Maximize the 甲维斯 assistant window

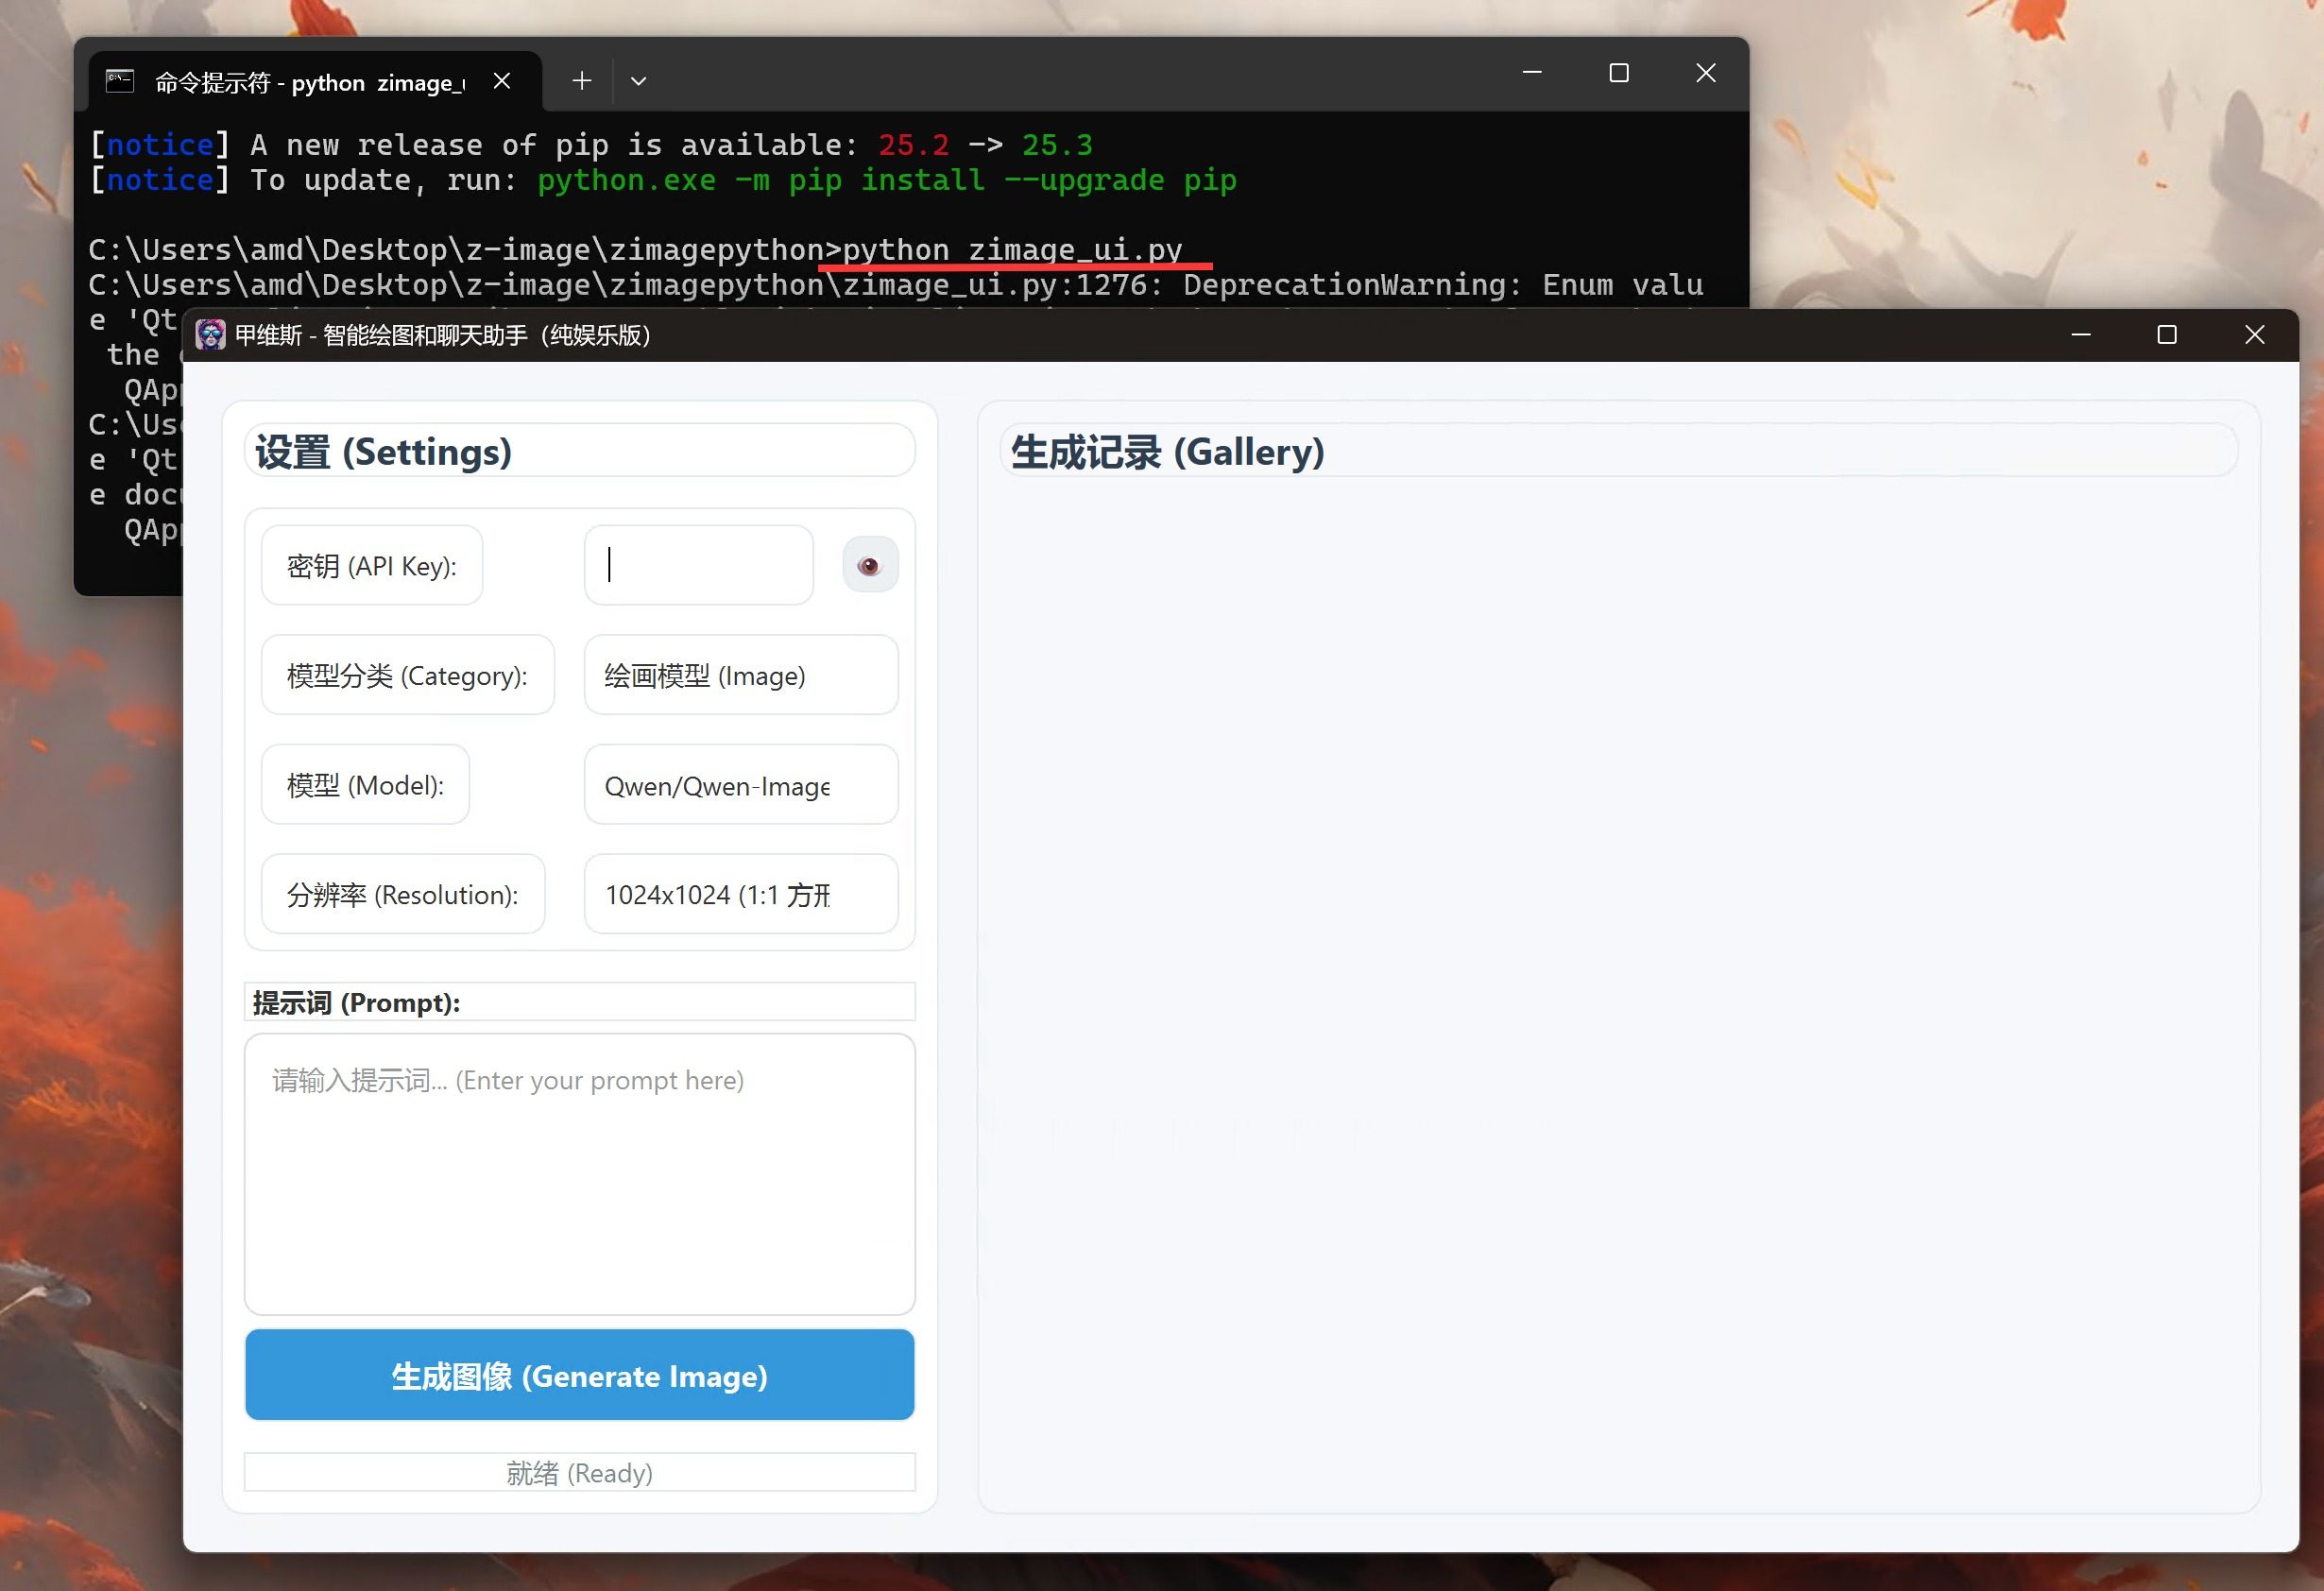(x=2166, y=335)
